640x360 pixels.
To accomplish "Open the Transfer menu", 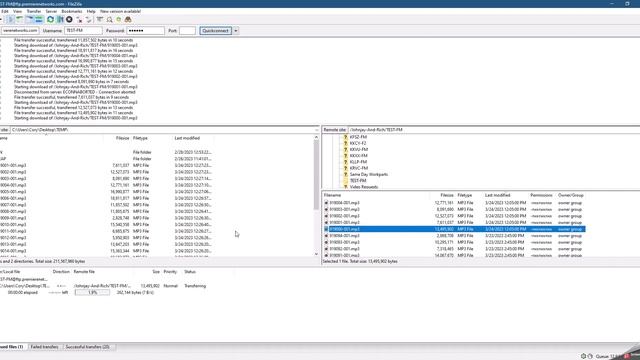I will click(x=34, y=11).
